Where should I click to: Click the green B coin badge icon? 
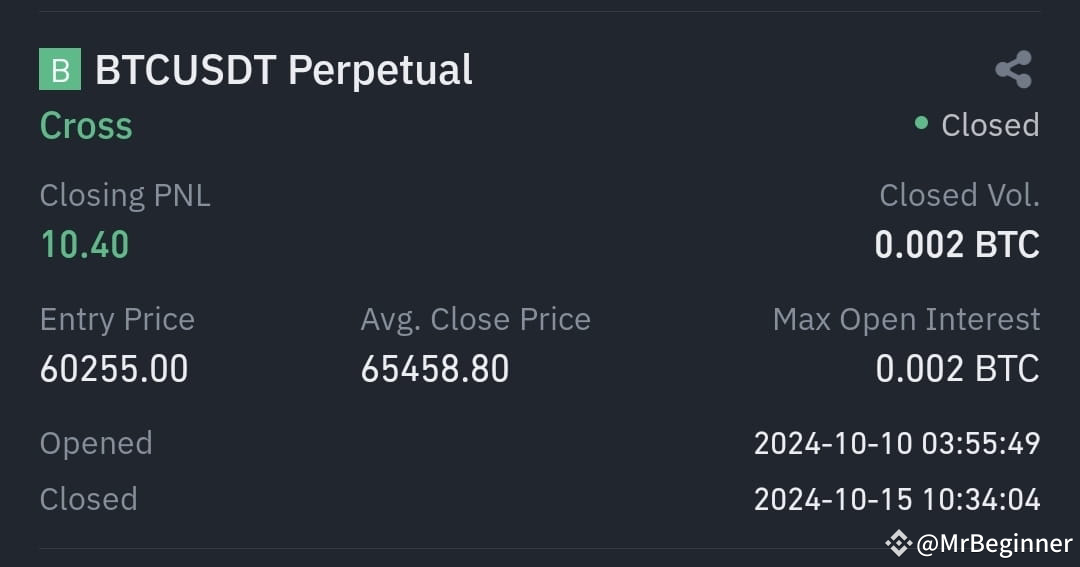point(60,69)
